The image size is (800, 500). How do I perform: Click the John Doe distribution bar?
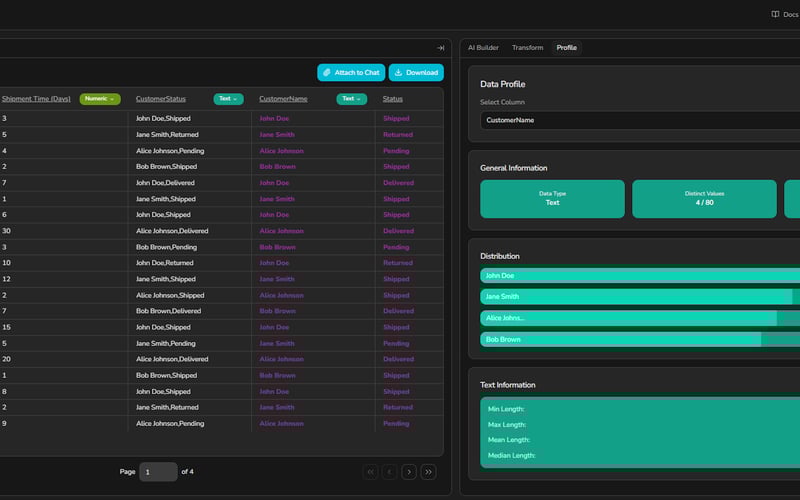coord(640,276)
